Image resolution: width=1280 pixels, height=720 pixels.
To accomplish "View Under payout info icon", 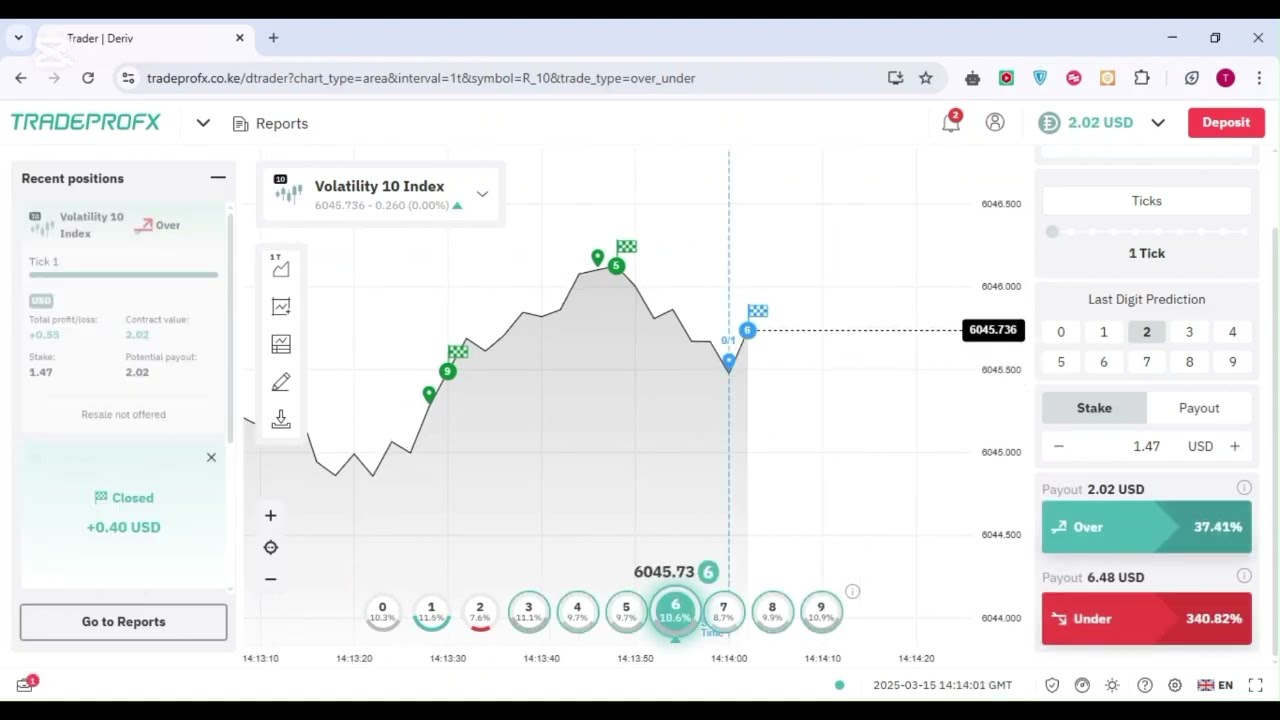I will (1243, 576).
